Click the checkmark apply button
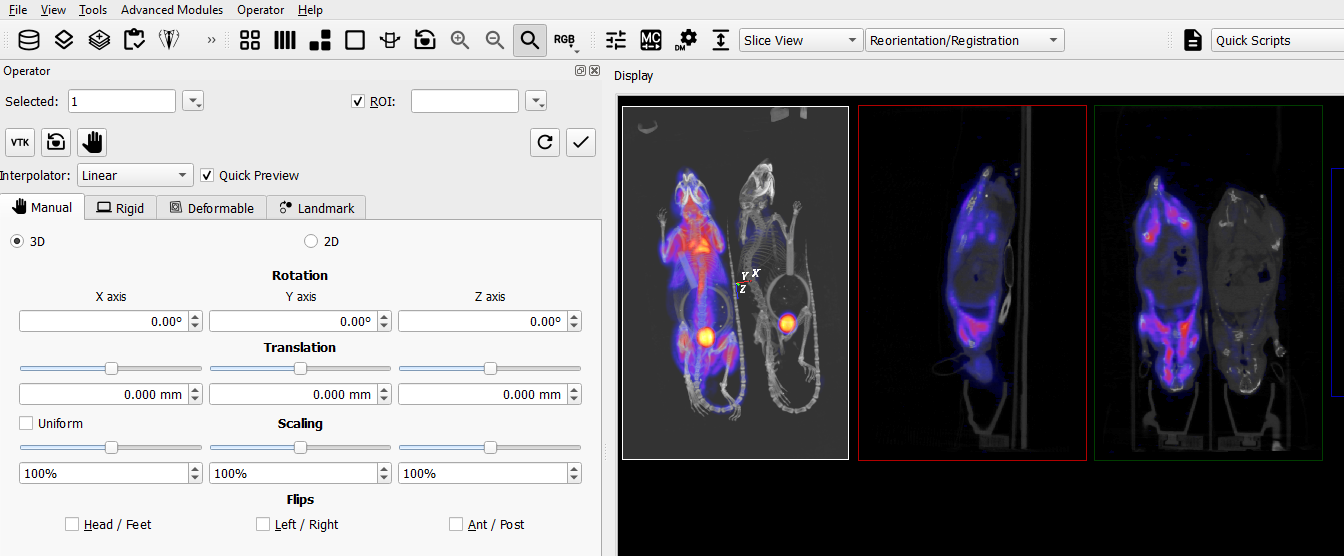The height and width of the screenshot is (556, 1344). coord(581,142)
